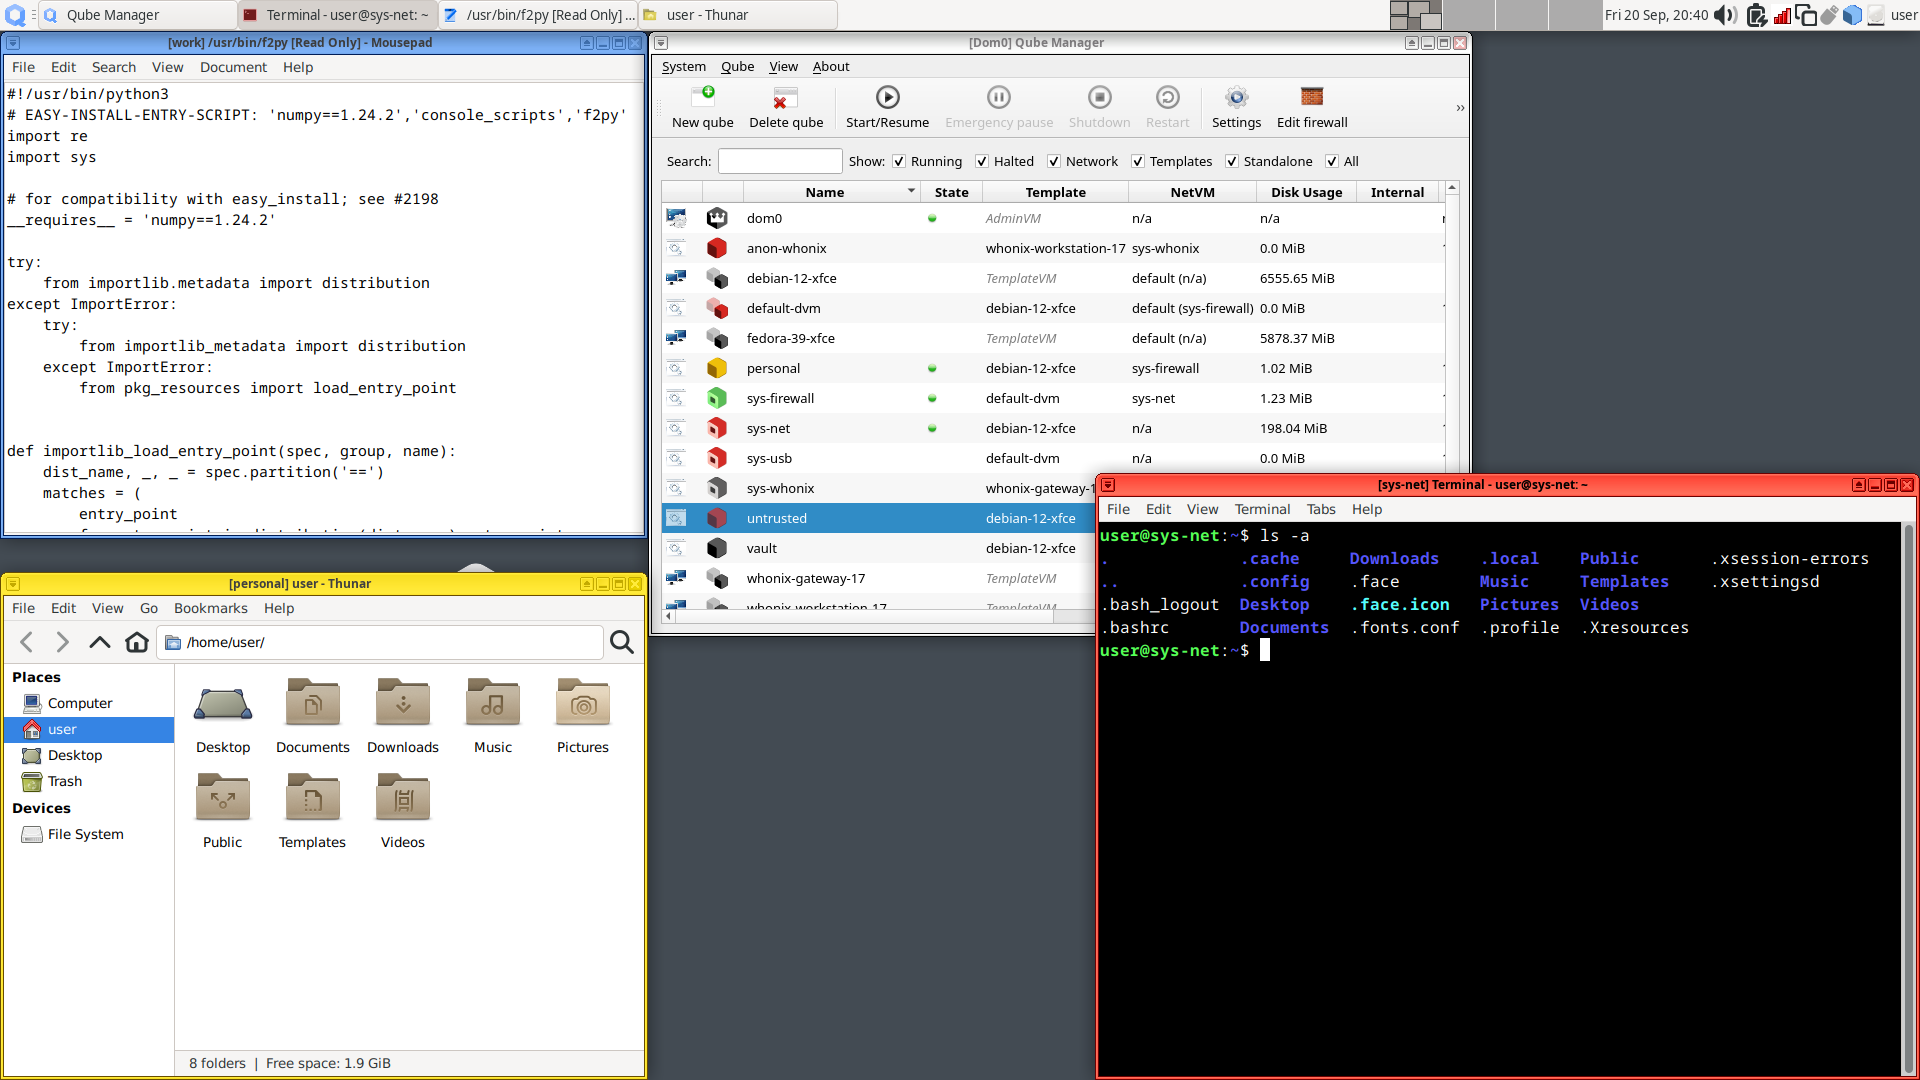Select the Public folder icon
The width and height of the screenshot is (1920, 1080).
click(223, 797)
